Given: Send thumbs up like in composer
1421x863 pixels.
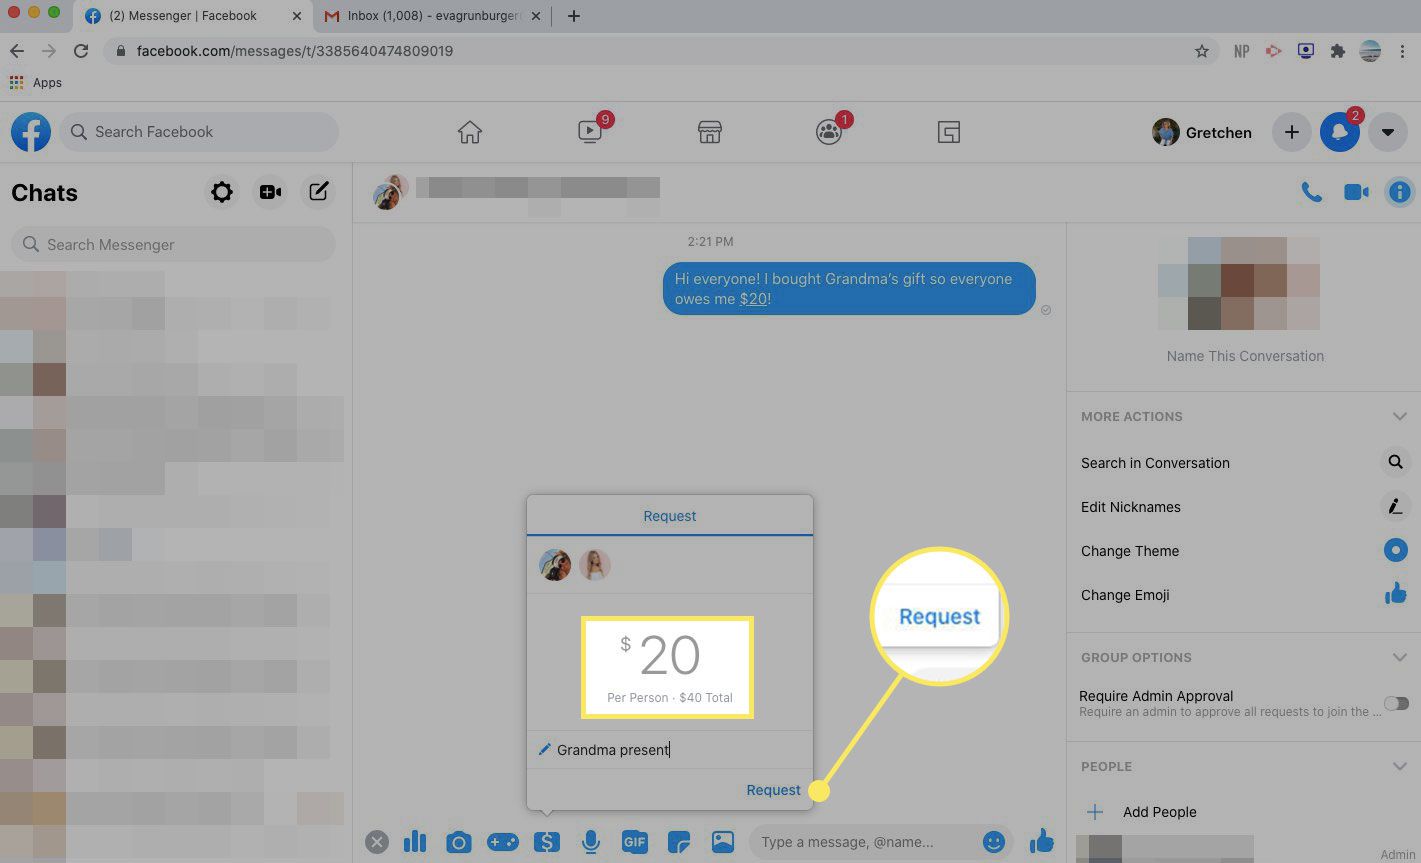Looking at the screenshot, I should pos(1042,841).
